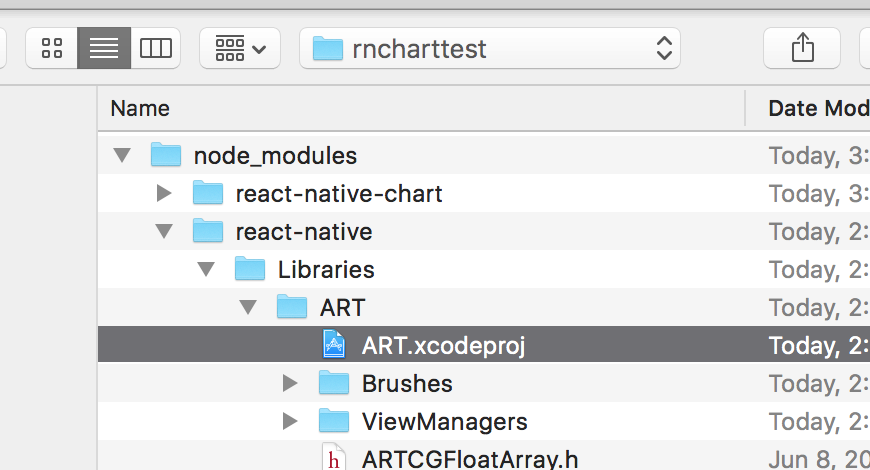Select the Libraries name text
Viewport: 870px width, 470px height.
[326, 270]
